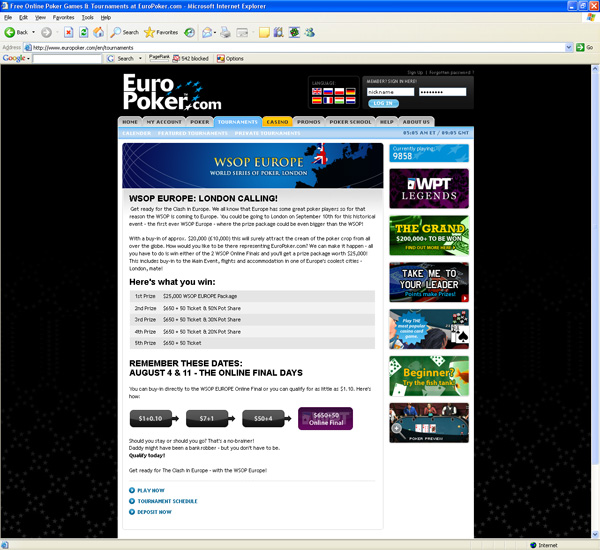Select the Hungarian flag language
The image size is (600, 550).
339,100
